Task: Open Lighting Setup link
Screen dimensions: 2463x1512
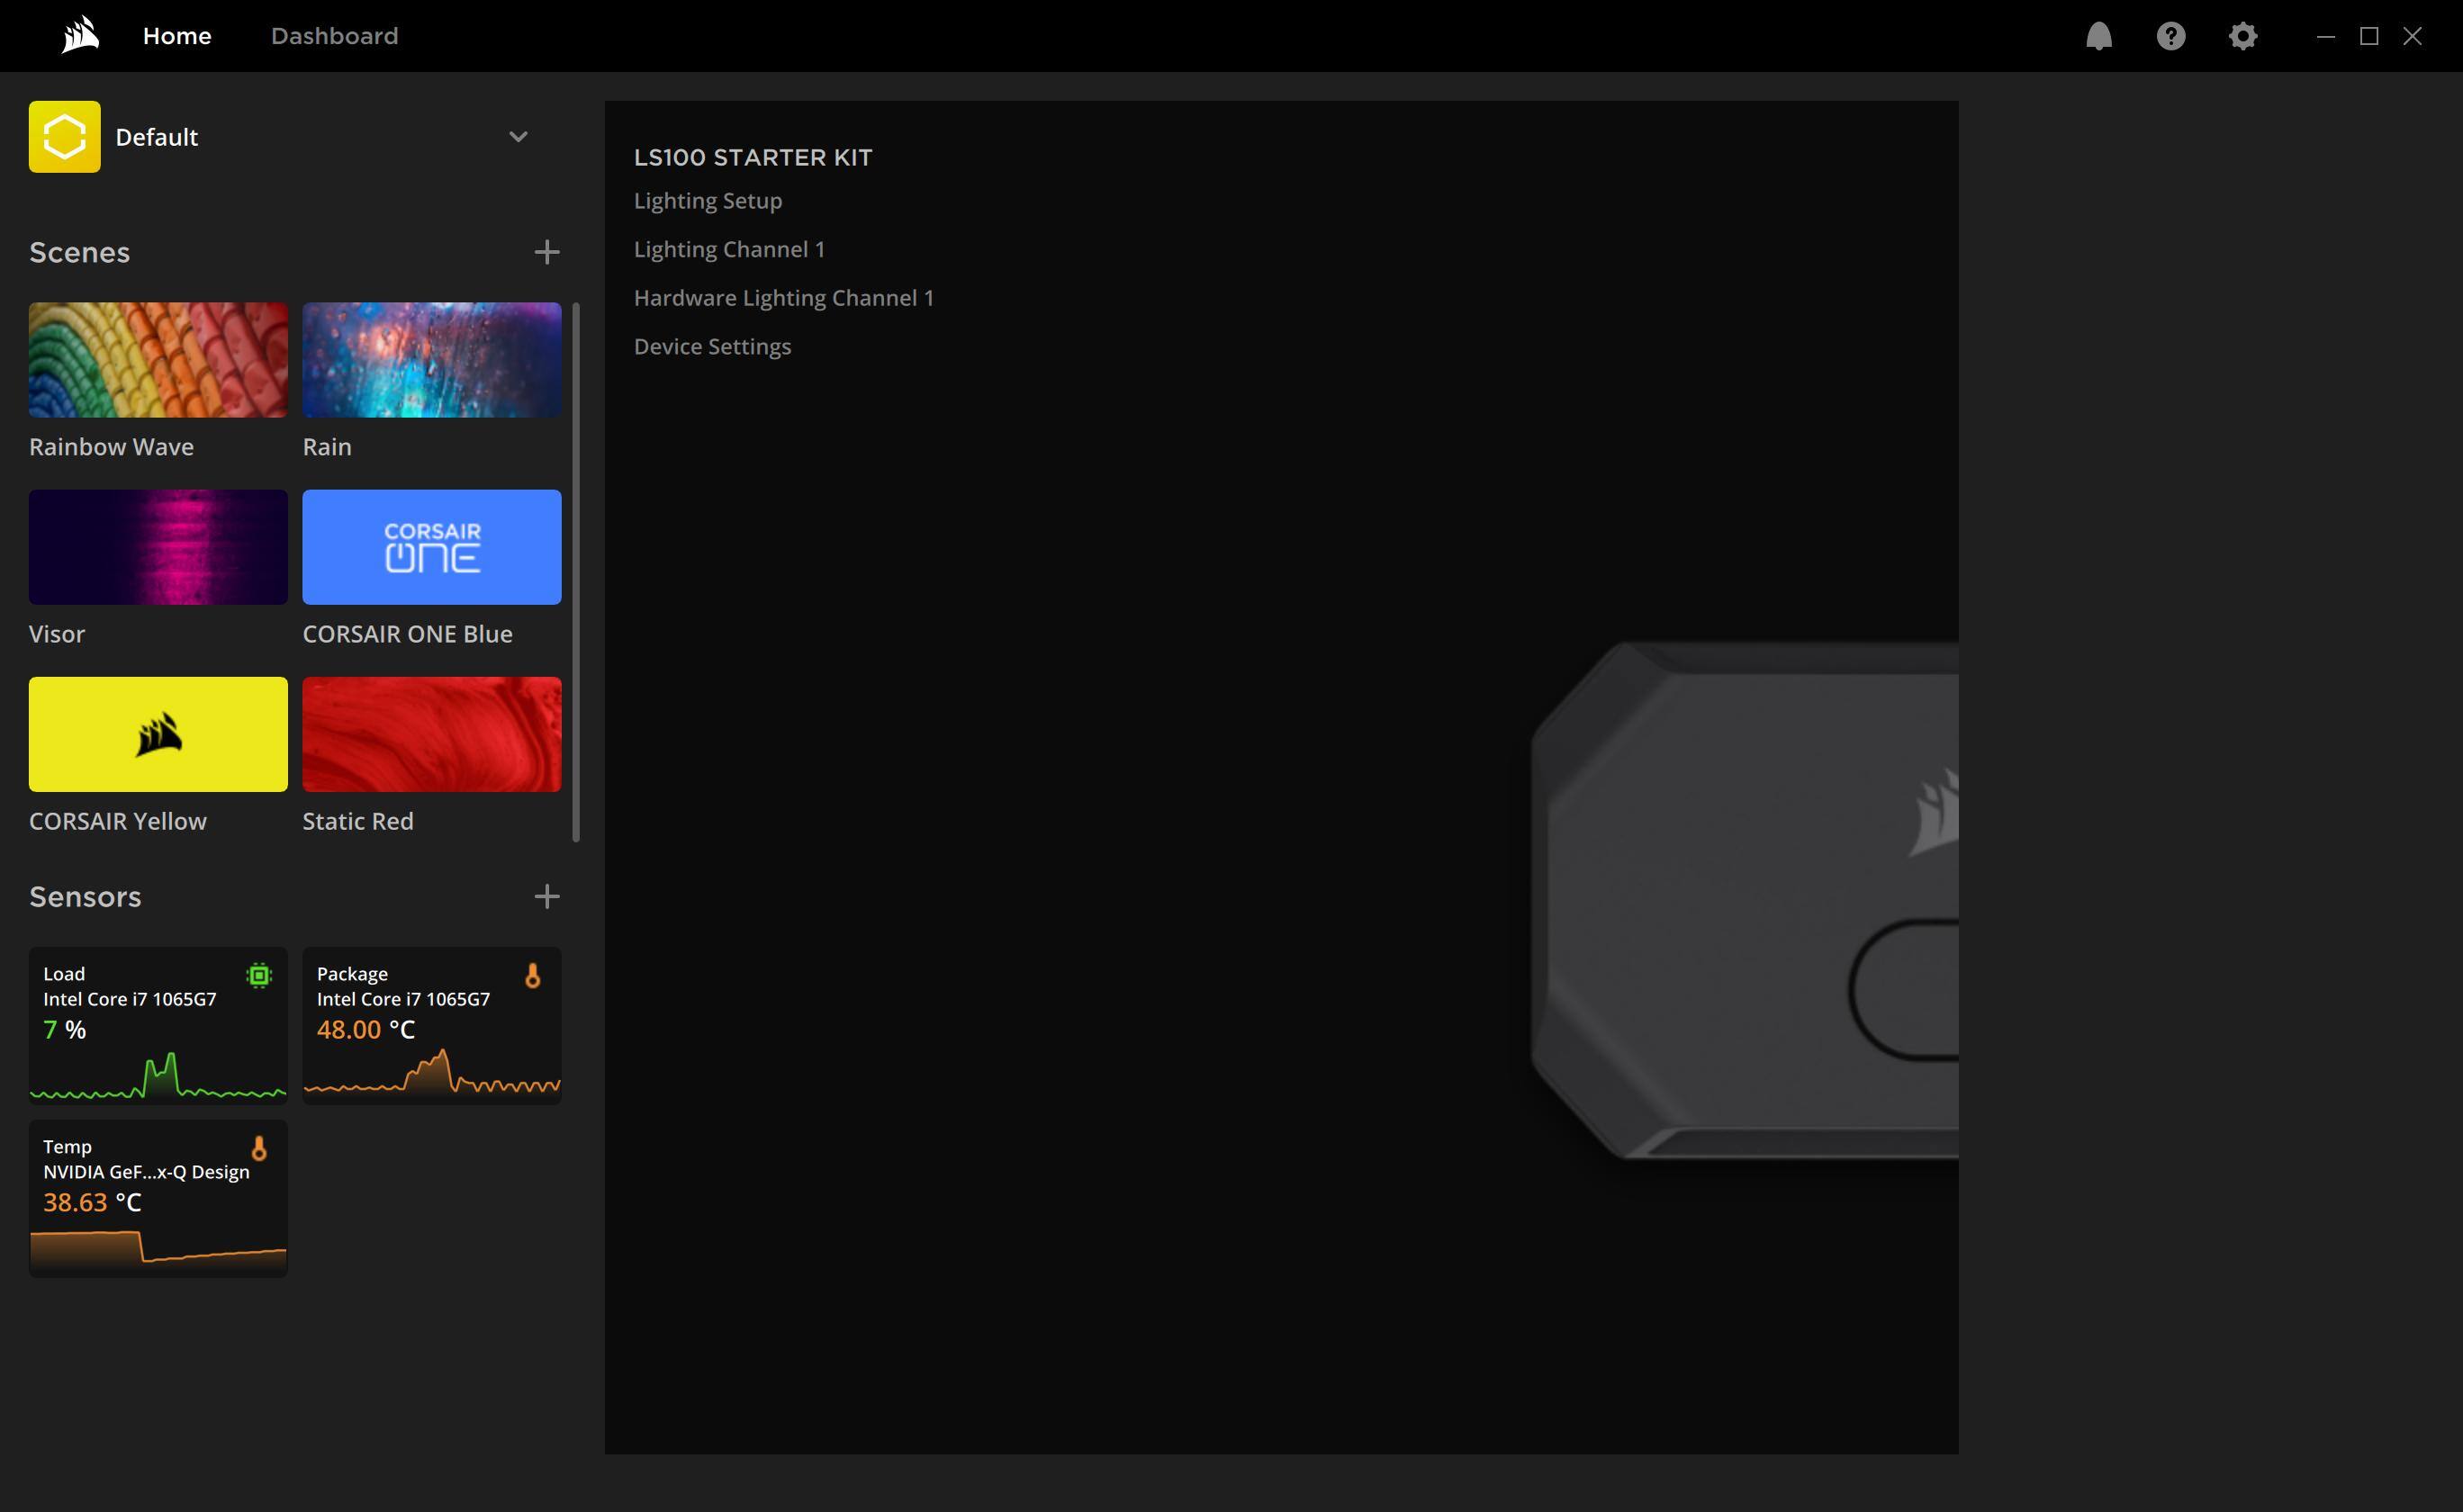Action: pyautogui.click(x=707, y=200)
